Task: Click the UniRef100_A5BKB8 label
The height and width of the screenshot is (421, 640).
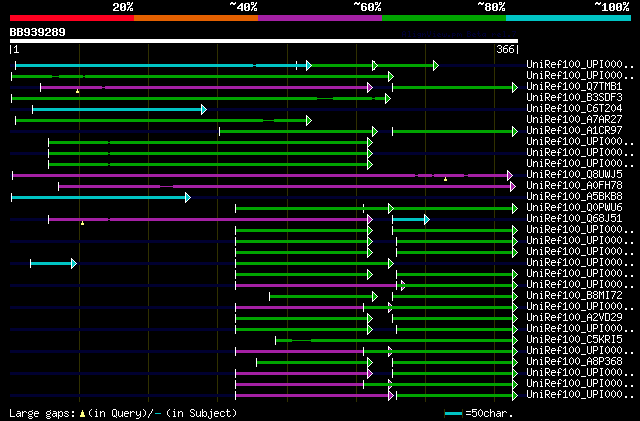Action: coord(574,196)
